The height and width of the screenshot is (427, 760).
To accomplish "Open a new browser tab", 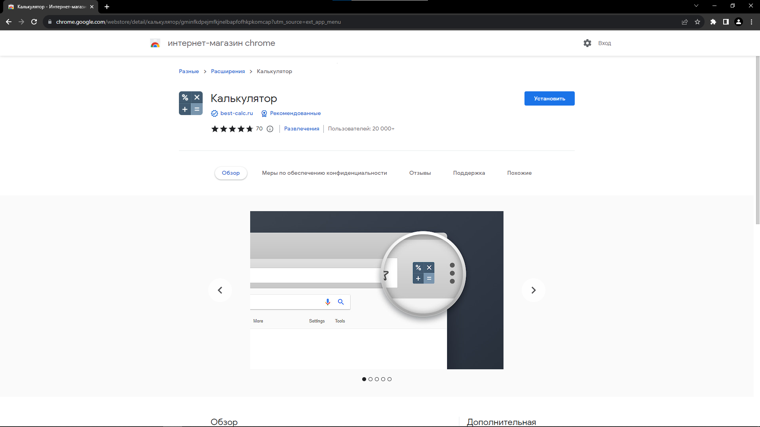I will click(107, 7).
